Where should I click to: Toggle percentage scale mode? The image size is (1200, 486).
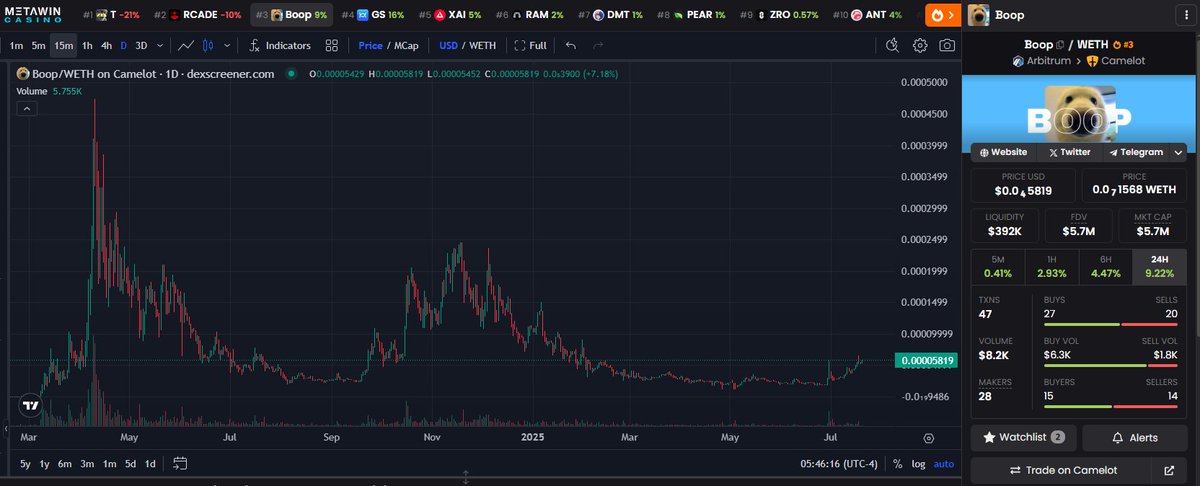[x=898, y=464]
